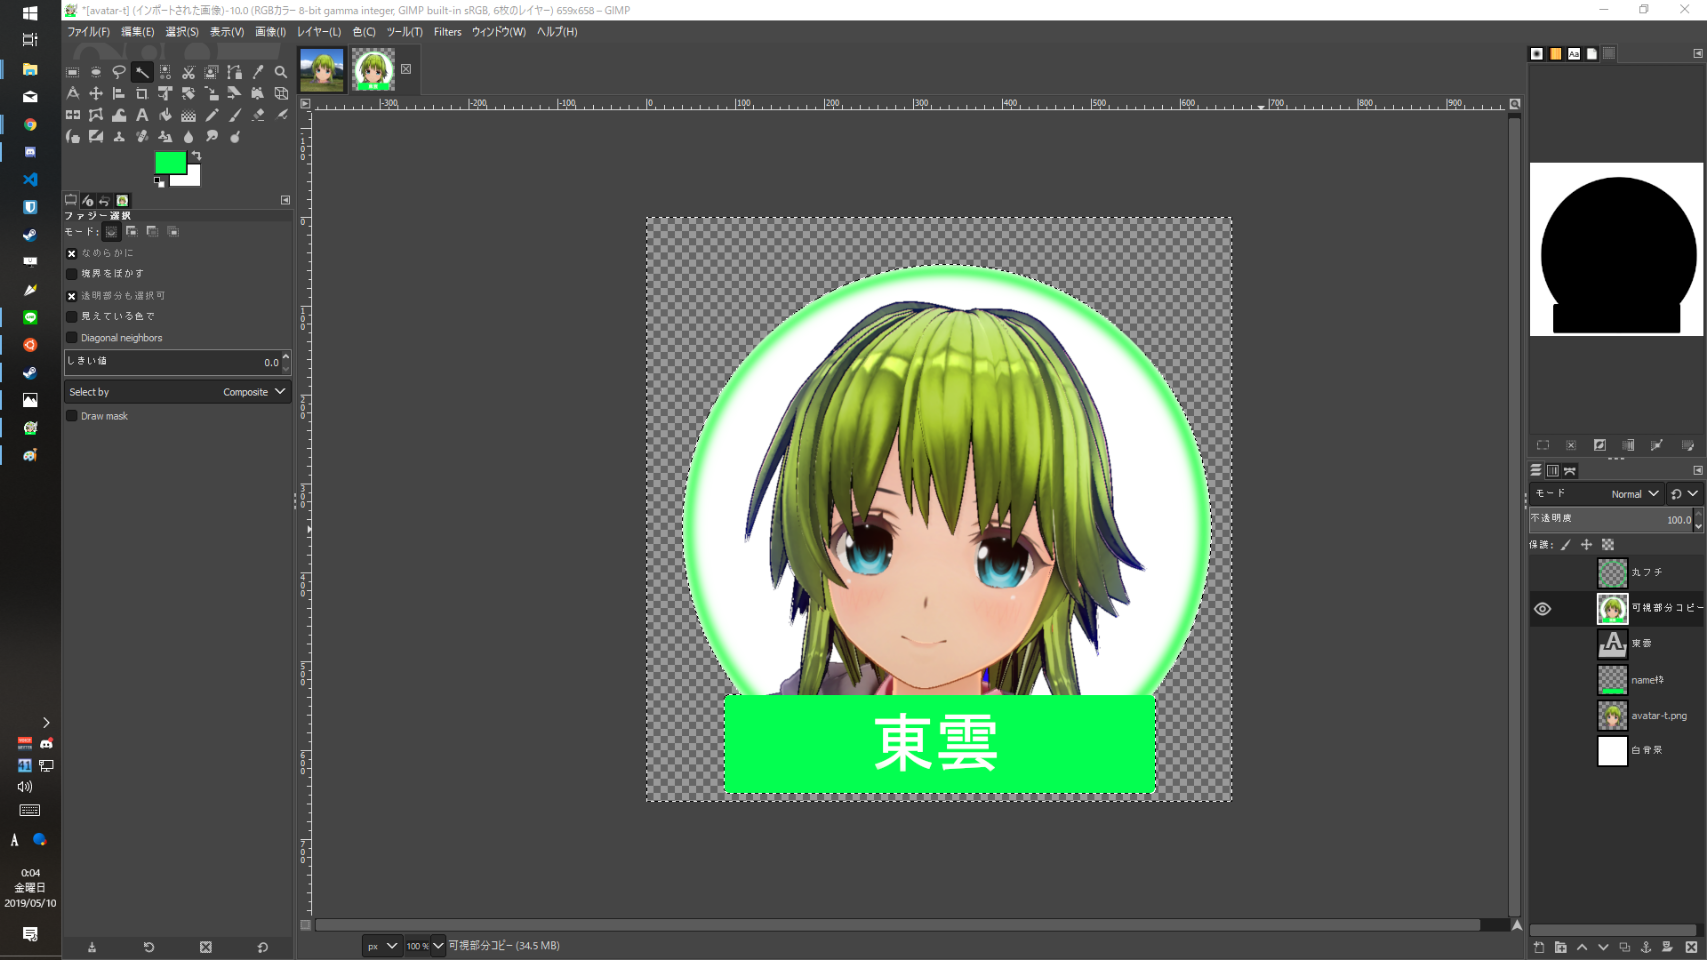Select the Bucket Fill tool
This screenshot has height=960, width=1707.
tap(165, 115)
